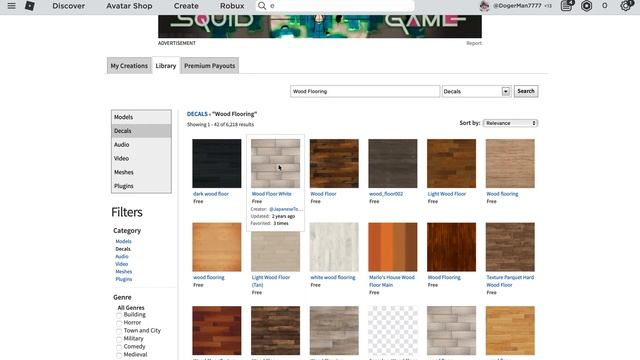Select Plugins in the library sidebar
Viewport: 640px width, 360px height.
point(141,186)
